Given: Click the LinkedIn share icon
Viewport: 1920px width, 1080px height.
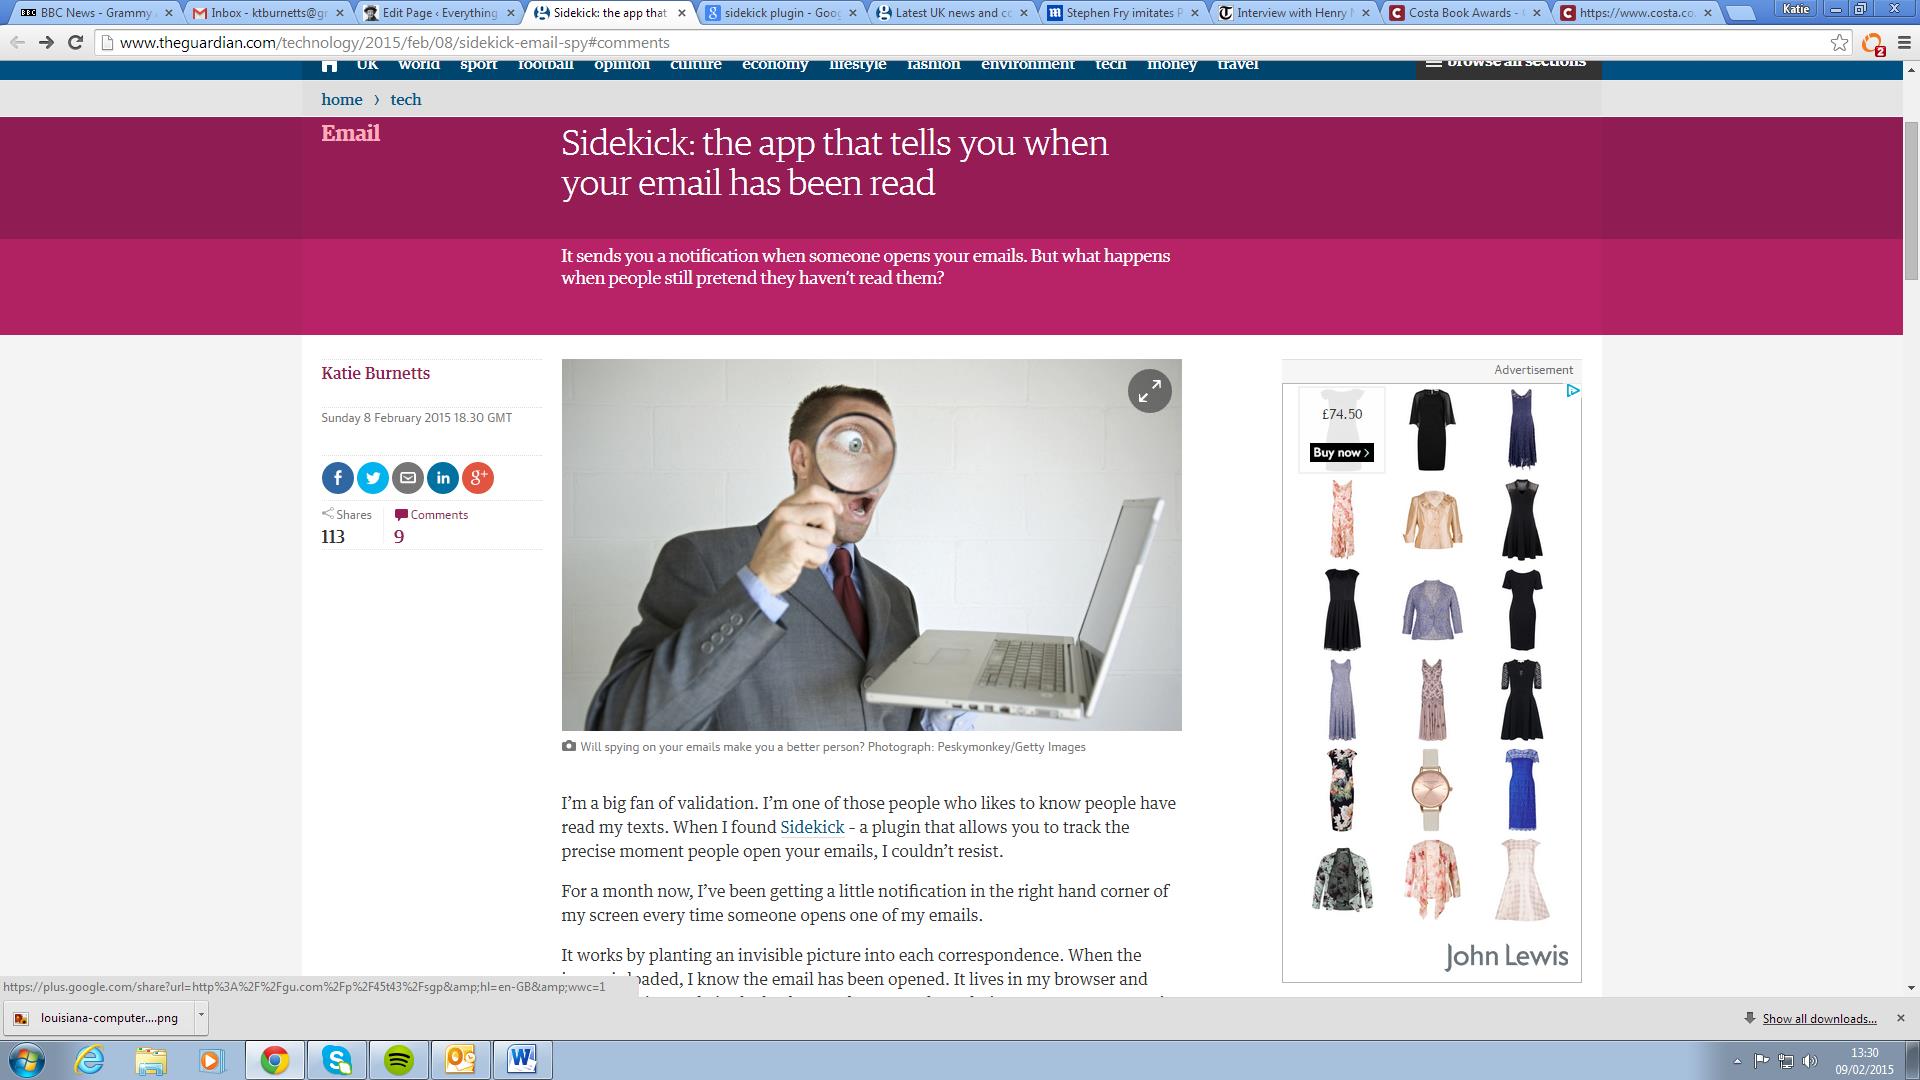Looking at the screenshot, I should pos(443,478).
